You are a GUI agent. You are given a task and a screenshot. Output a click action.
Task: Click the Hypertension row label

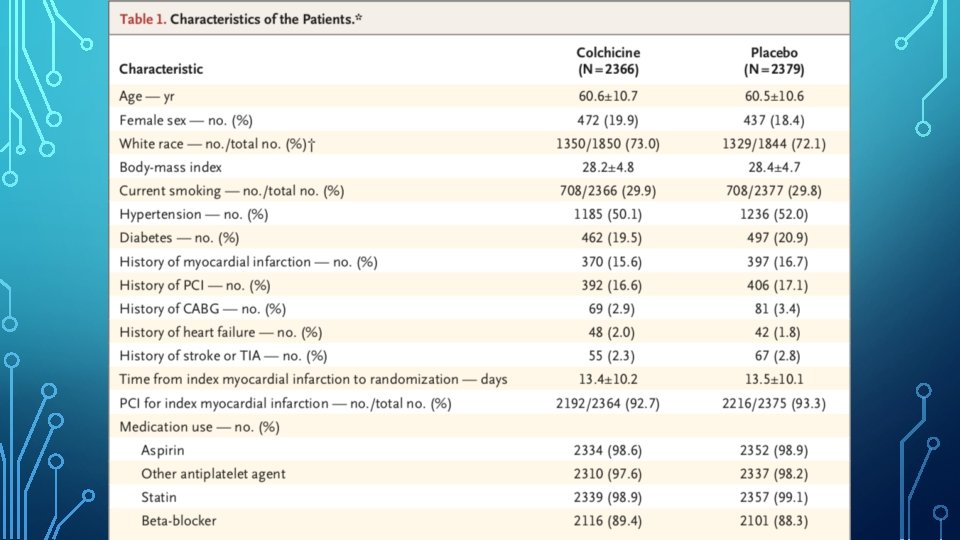coord(193,215)
